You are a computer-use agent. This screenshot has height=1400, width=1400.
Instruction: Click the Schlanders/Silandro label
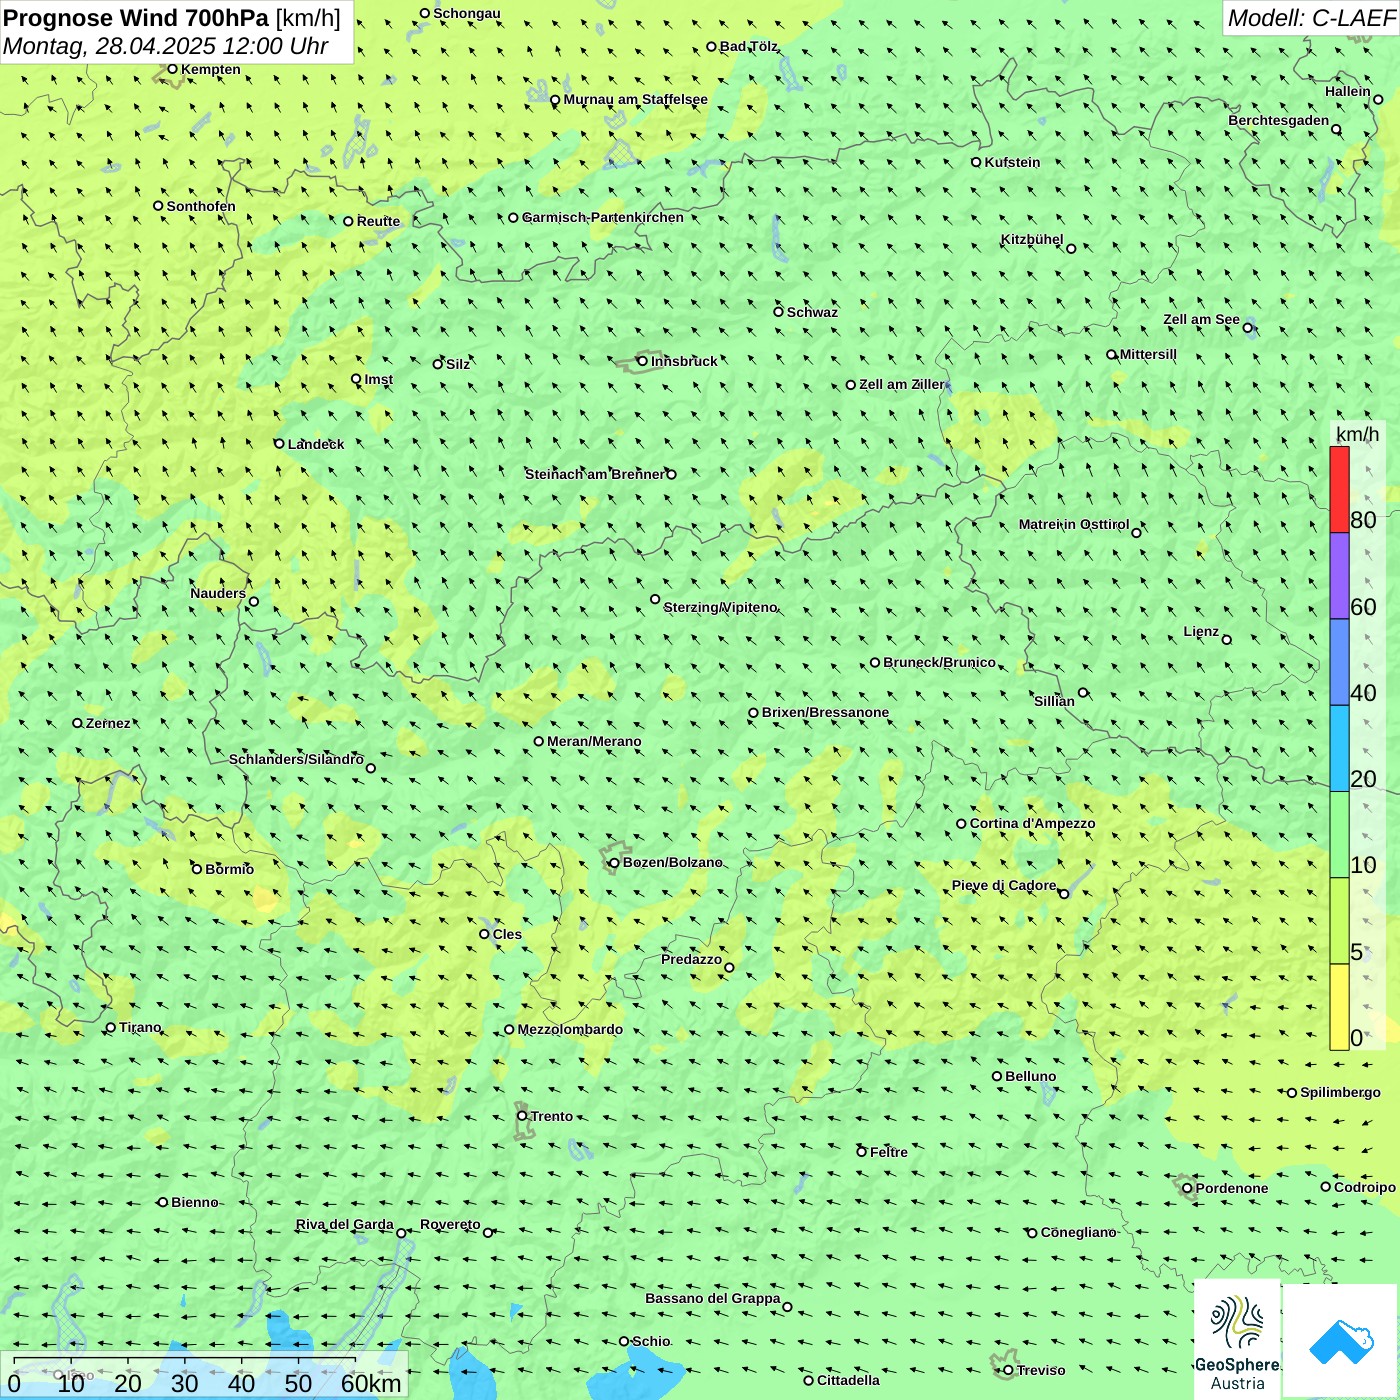coord(296,759)
